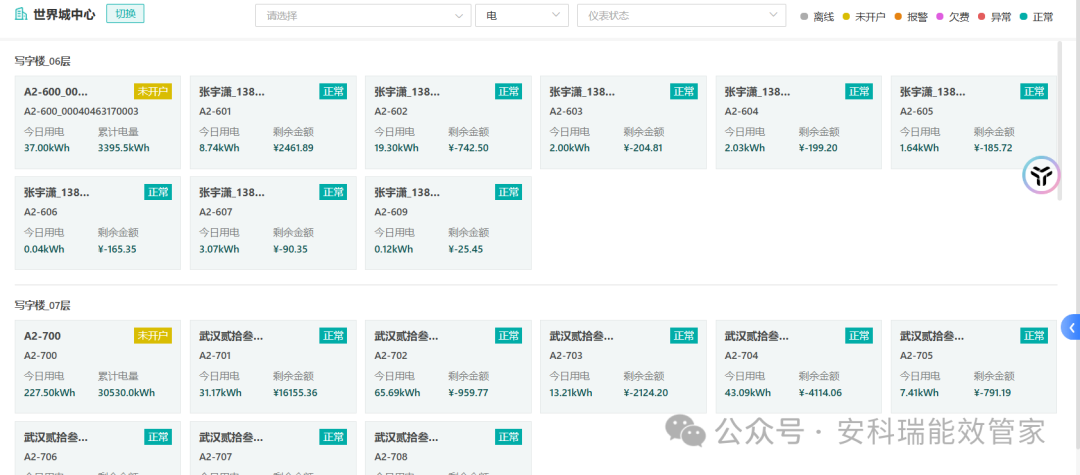Viewport: 1080px width, 475px height.
Task: Open the A2-702 meter card
Action: [x=448, y=367]
